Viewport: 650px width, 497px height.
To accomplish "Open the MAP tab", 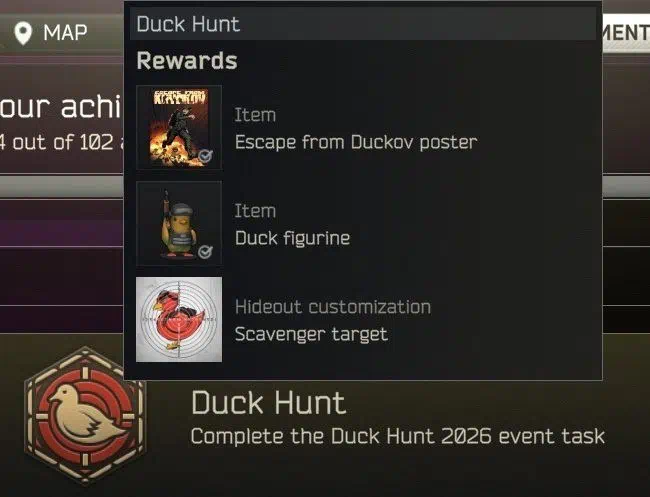I will tap(51, 33).
